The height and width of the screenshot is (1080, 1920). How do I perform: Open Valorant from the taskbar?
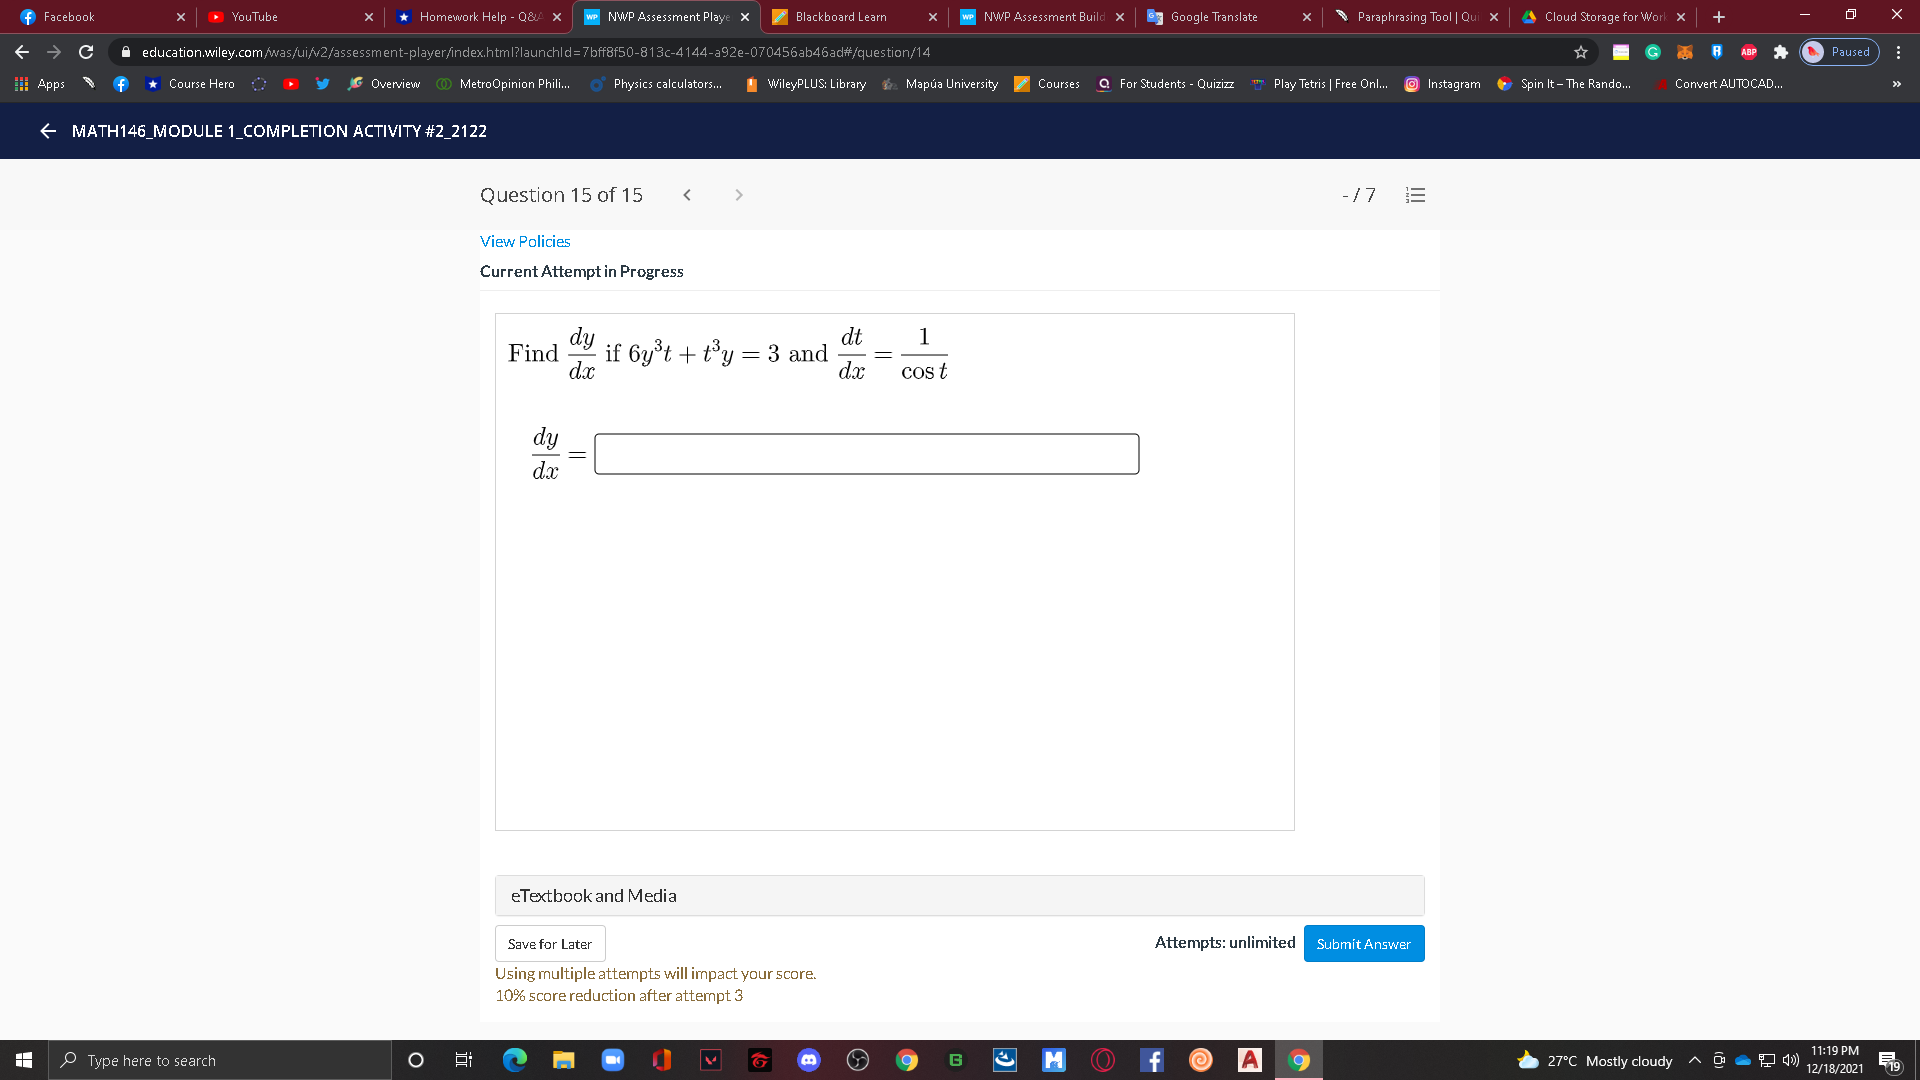tap(712, 1060)
